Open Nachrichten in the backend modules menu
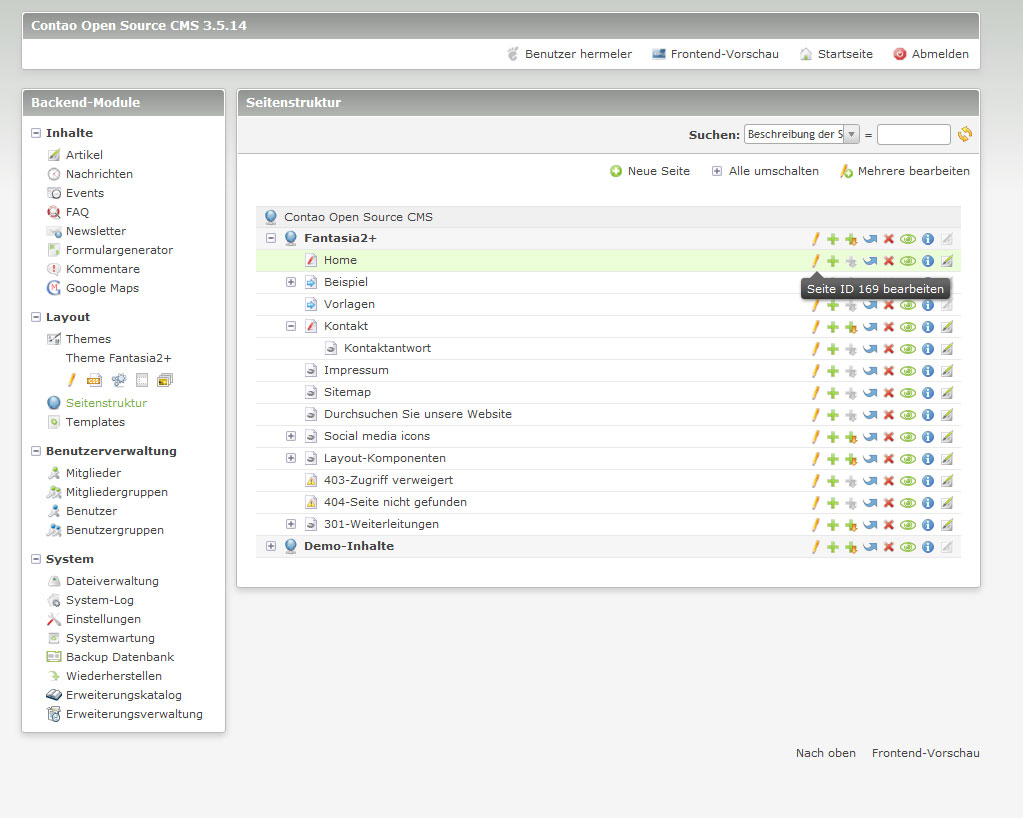This screenshot has height=818, width=1023. point(98,174)
